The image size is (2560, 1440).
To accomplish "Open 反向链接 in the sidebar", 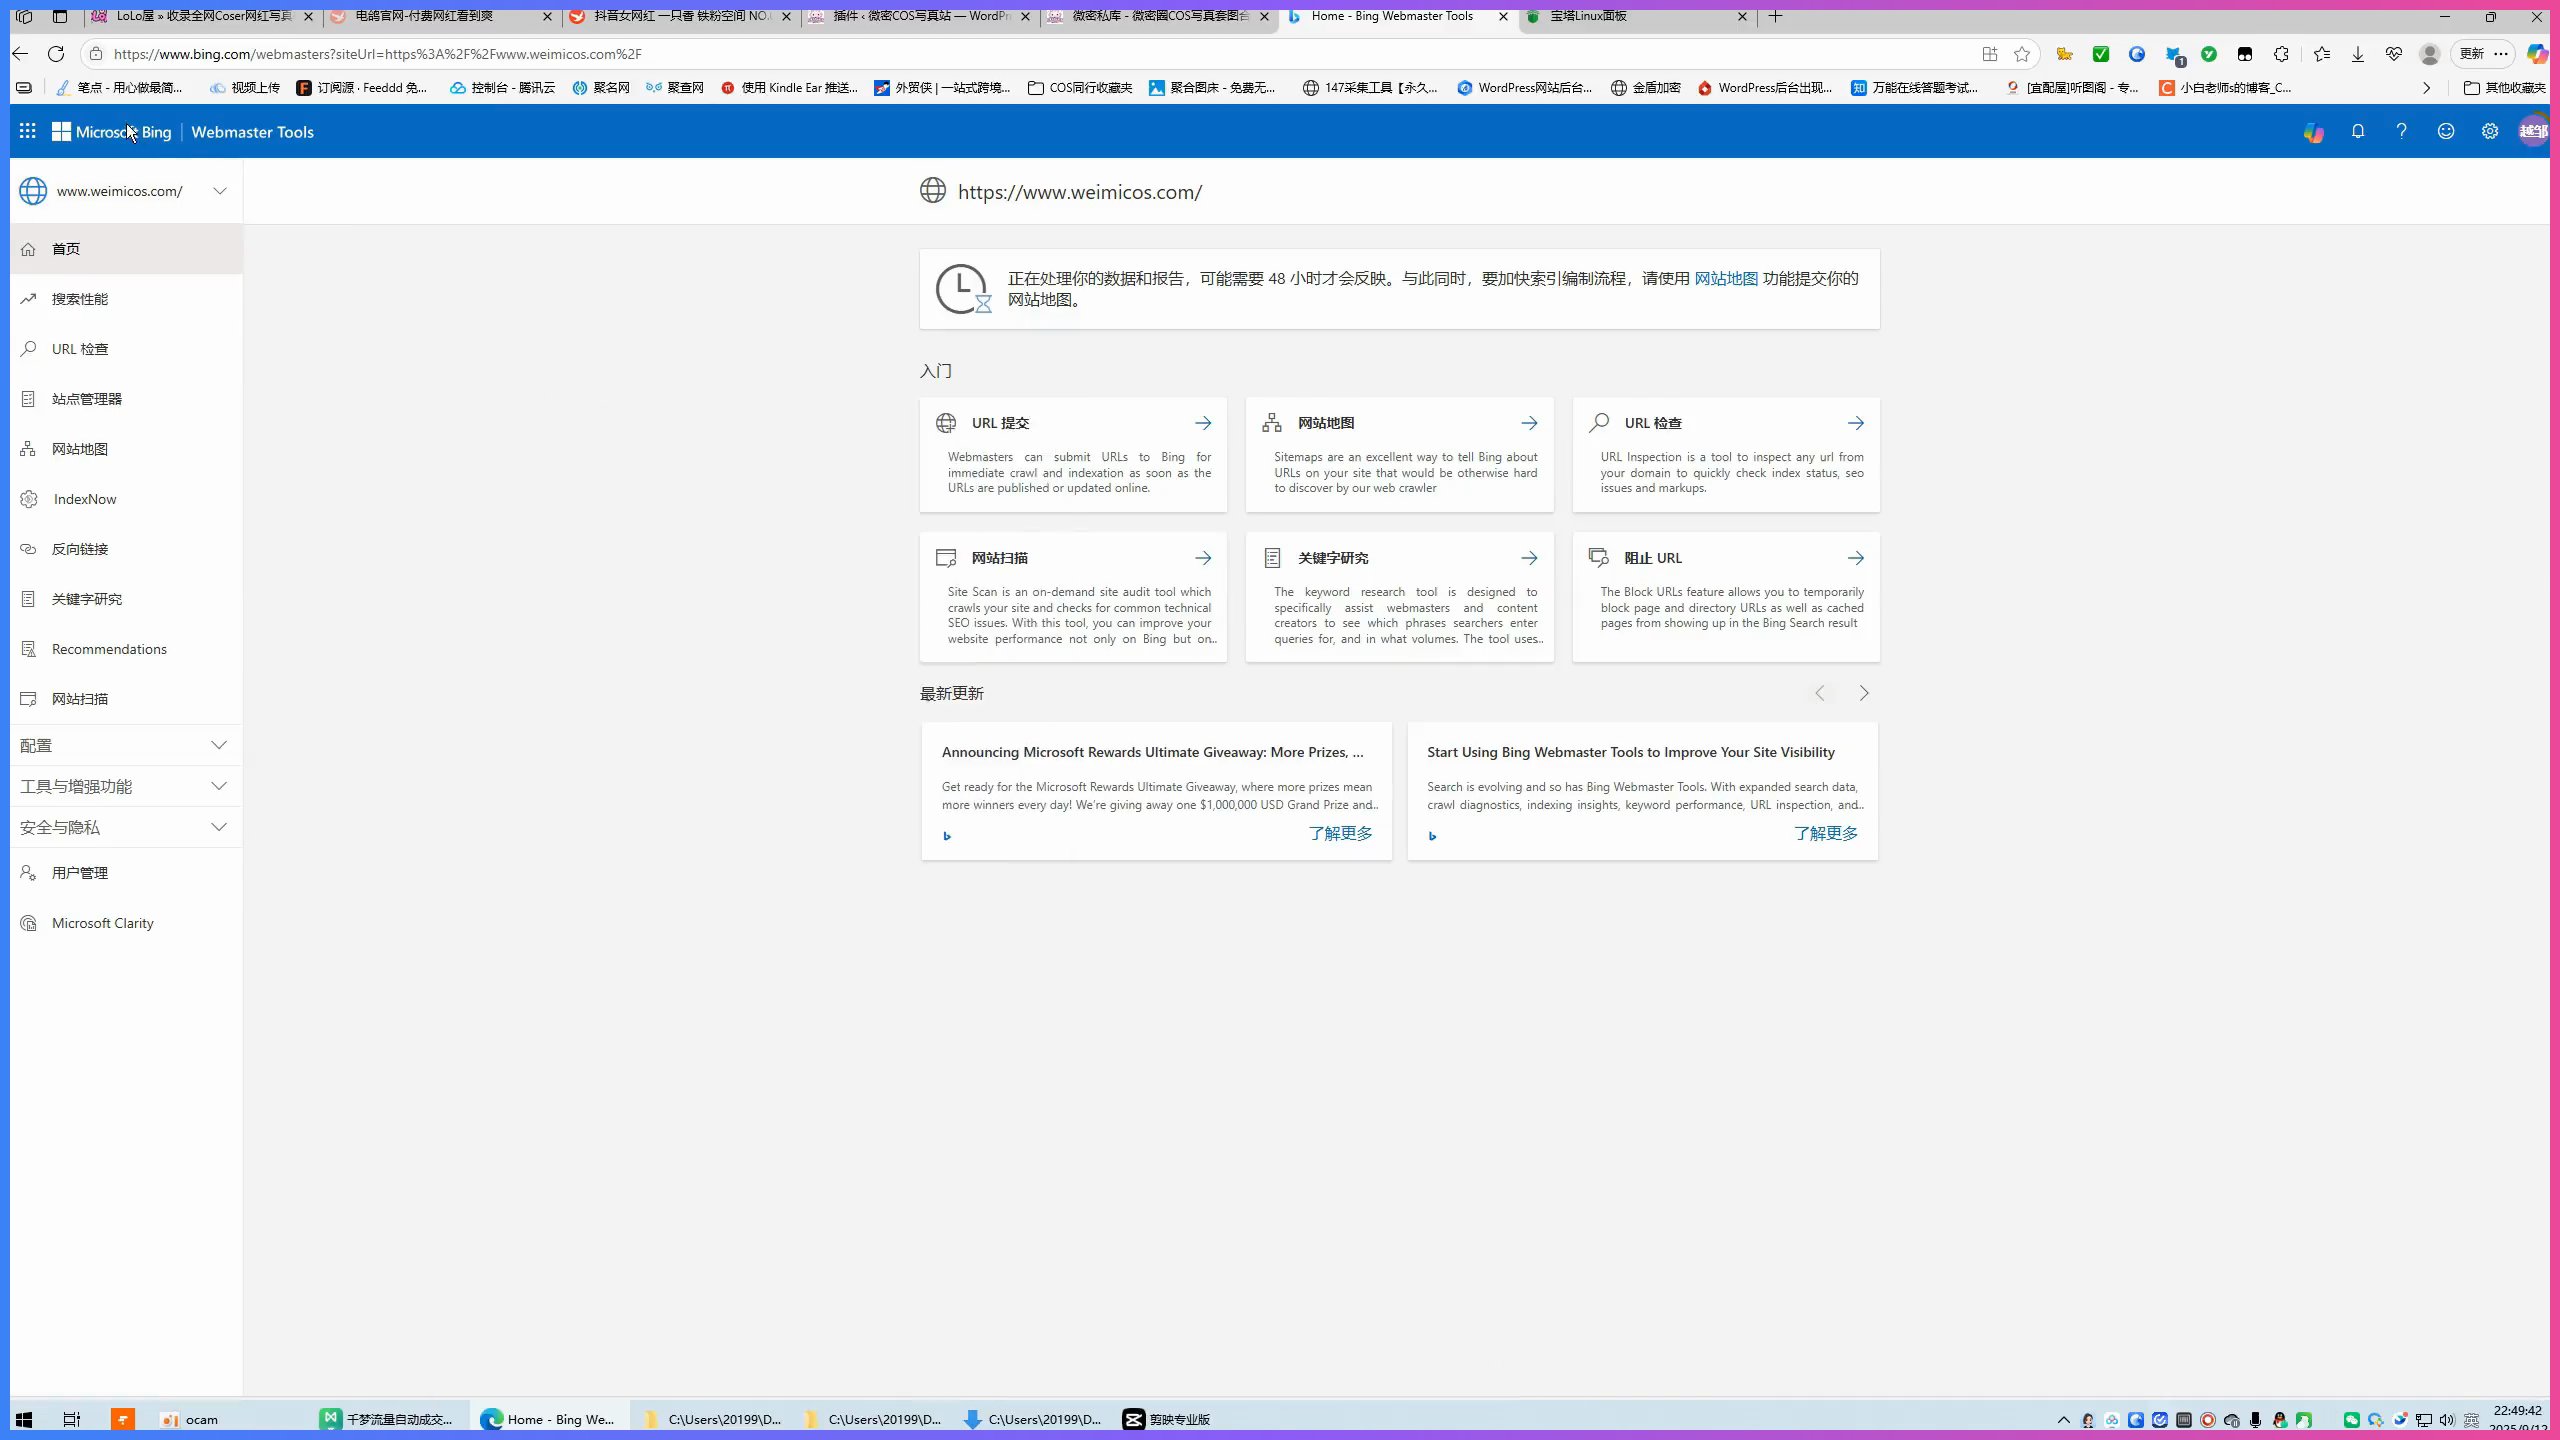I will click(126, 549).
